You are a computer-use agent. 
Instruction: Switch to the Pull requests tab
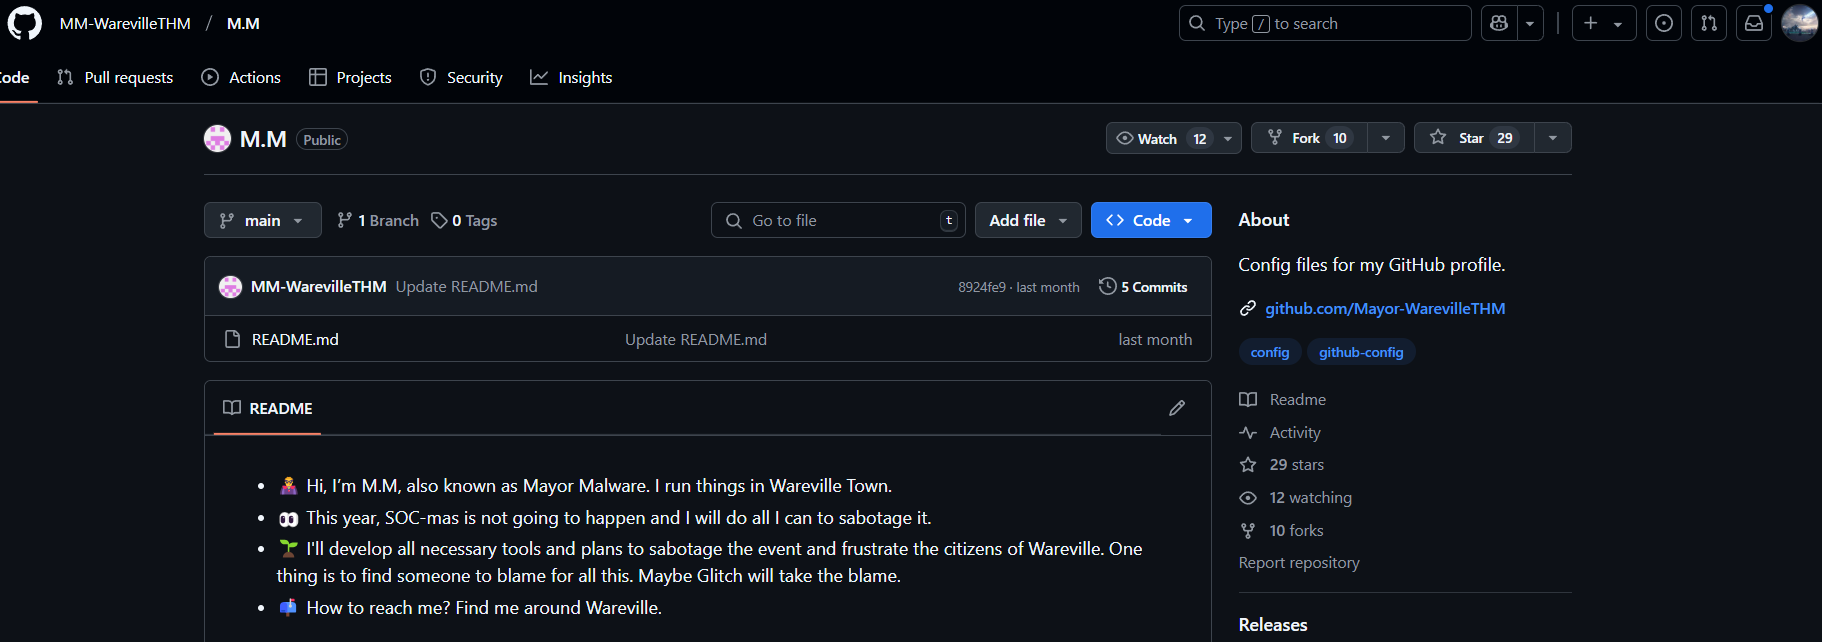coord(115,77)
